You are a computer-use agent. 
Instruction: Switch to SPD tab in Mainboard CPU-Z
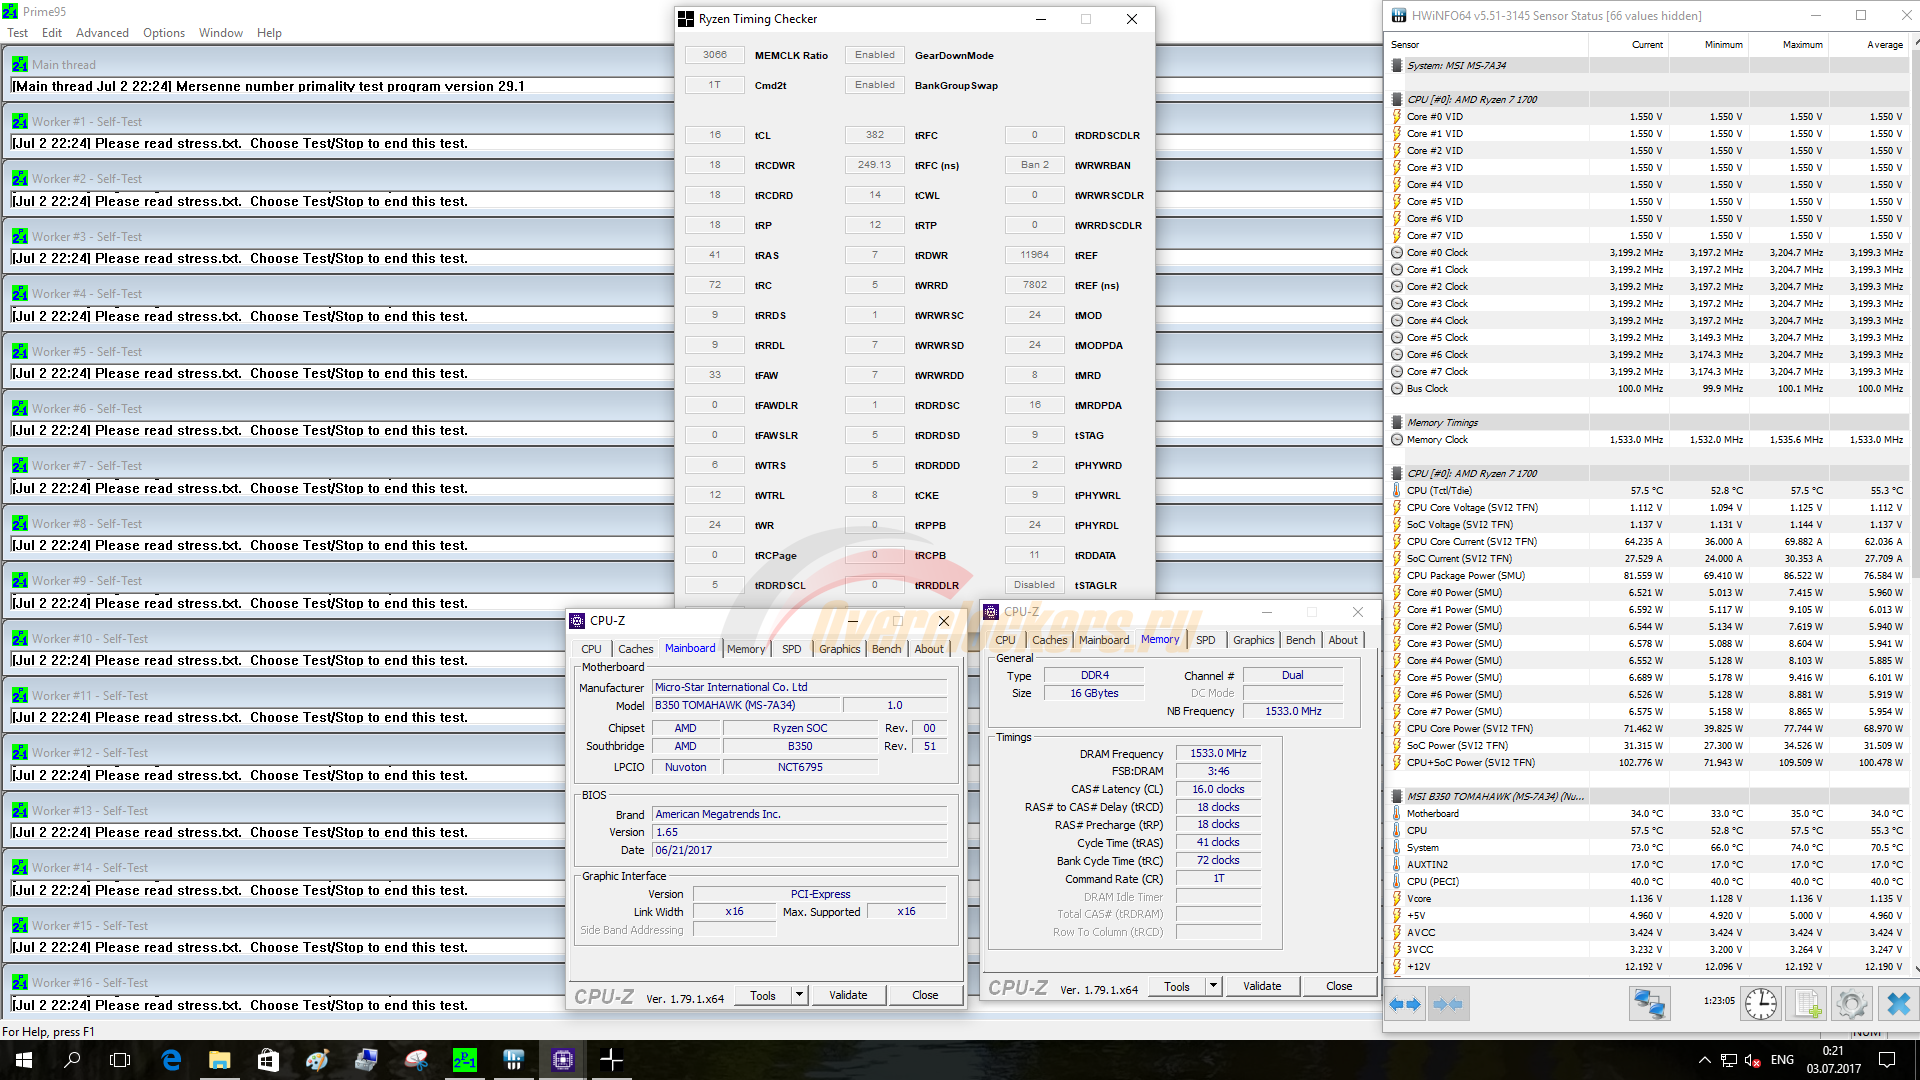tap(791, 649)
